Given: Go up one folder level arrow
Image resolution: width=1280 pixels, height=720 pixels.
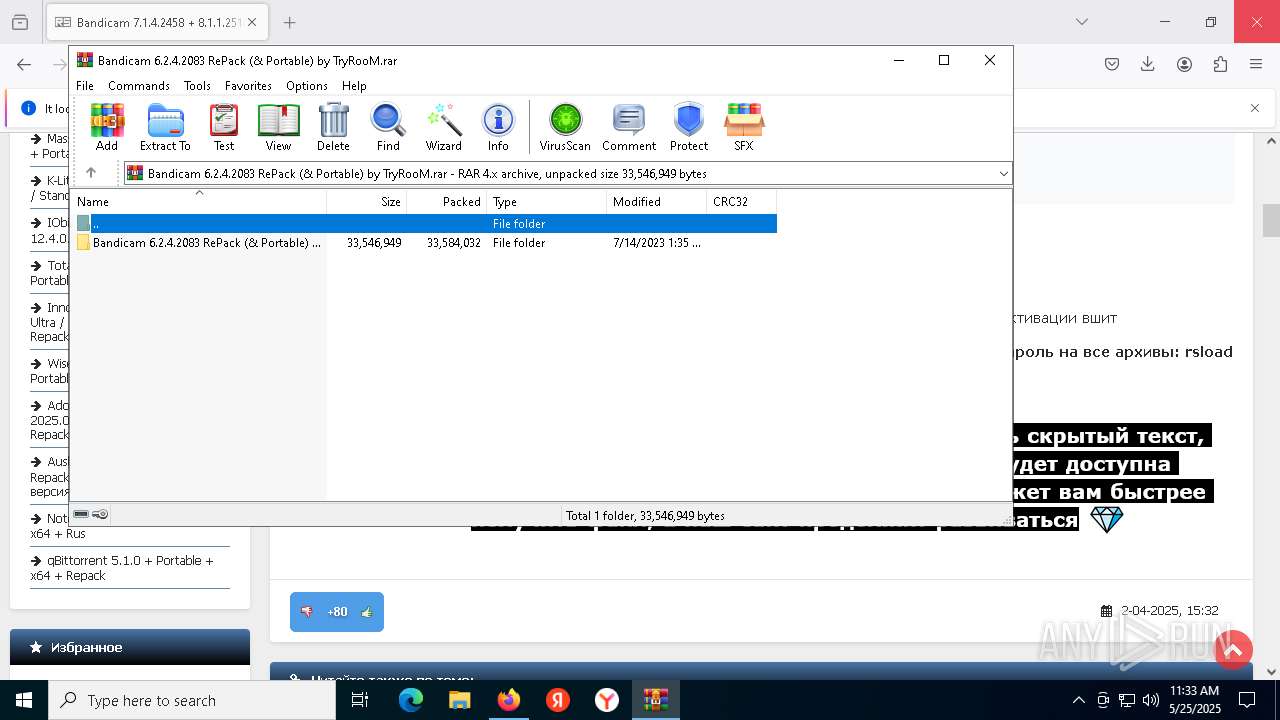Looking at the screenshot, I should pos(91,173).
